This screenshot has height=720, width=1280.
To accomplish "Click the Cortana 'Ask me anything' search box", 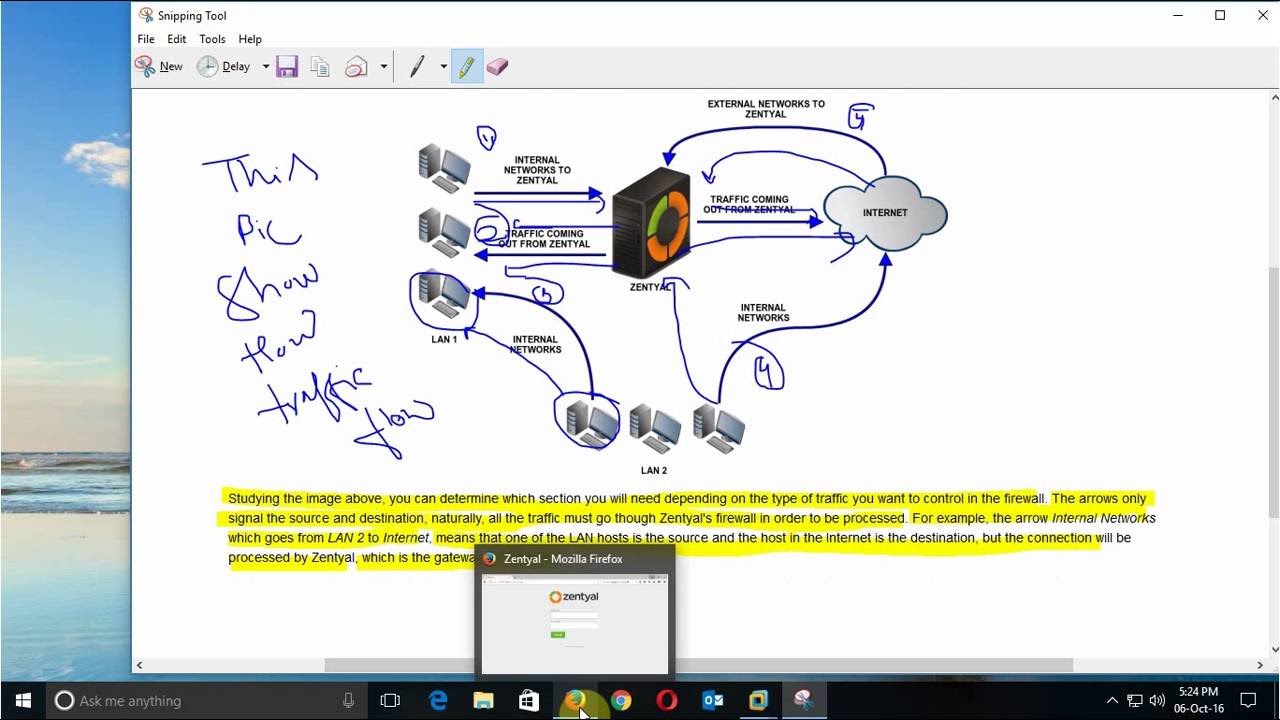I will point(205,701).
